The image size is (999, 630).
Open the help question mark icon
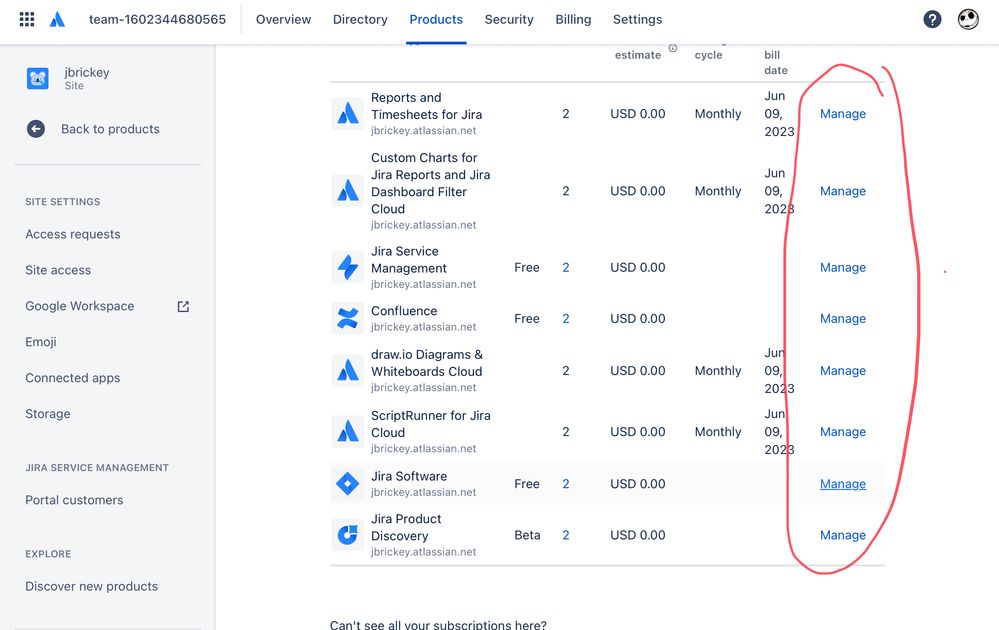pyautogui.click(x=932, y=19)
